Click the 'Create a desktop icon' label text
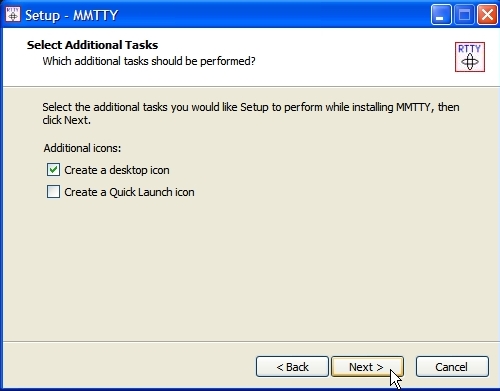Image resolution: width=500 pixels, height=391 pixels. [x=117, y=170]
